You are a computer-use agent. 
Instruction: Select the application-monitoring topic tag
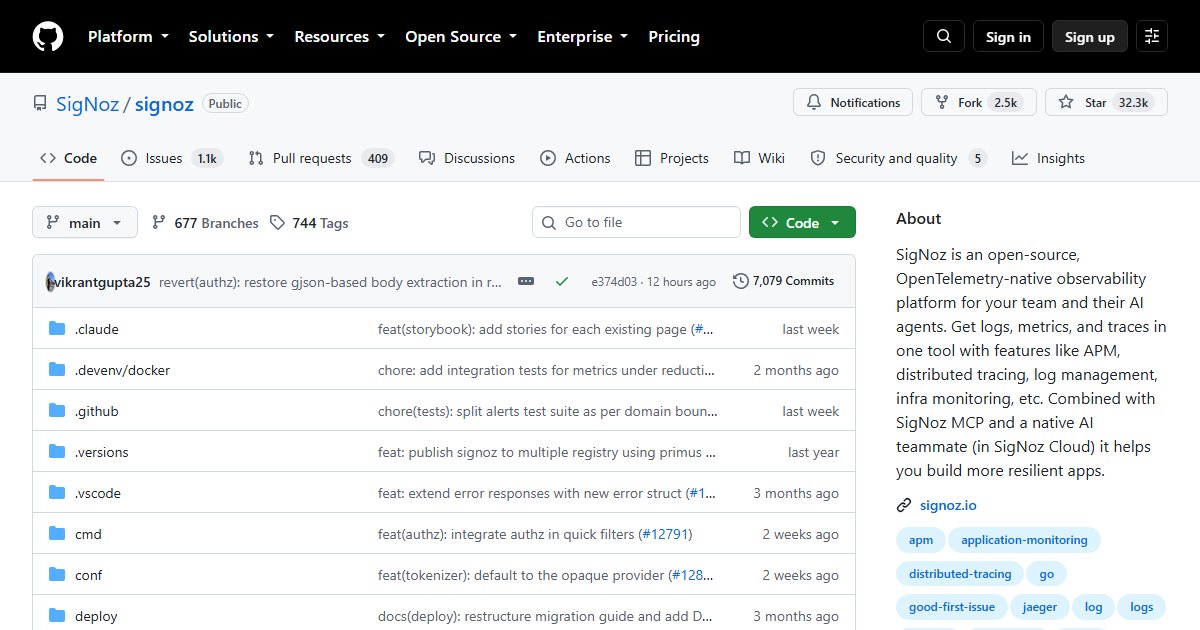[x=1024, y=540]
